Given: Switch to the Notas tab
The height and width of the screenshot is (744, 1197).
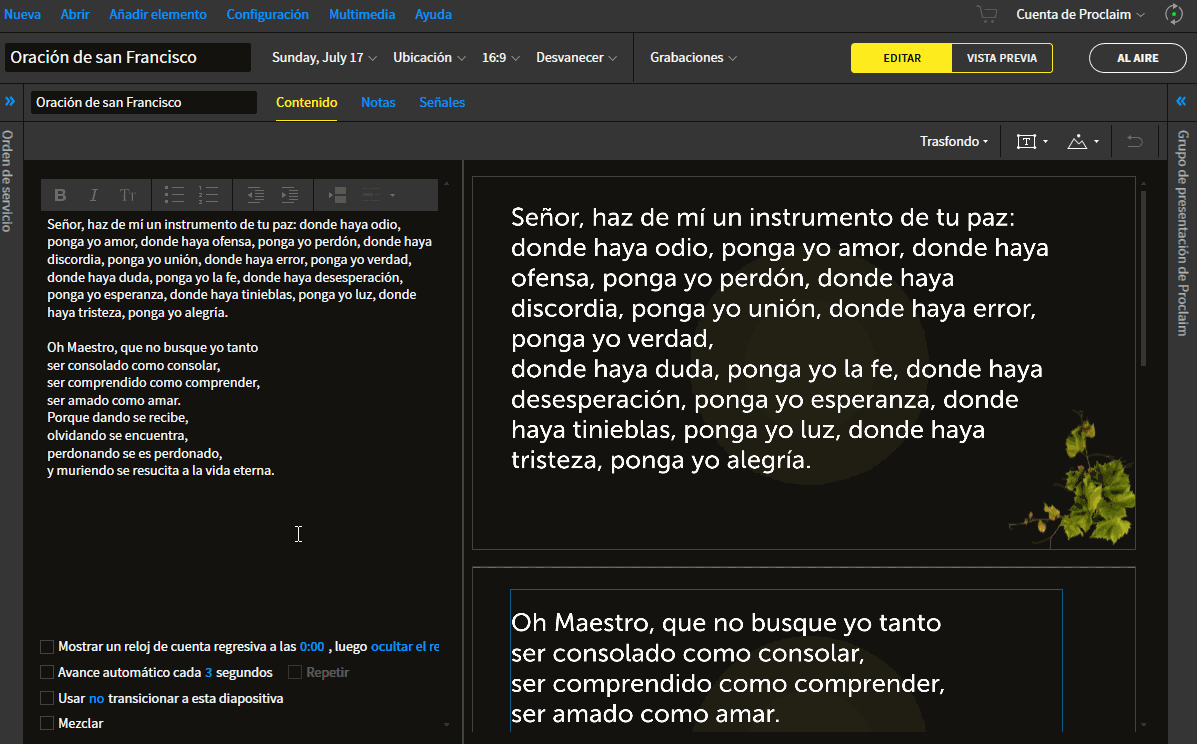Looking at the screenshot, I should coord(378,102).
